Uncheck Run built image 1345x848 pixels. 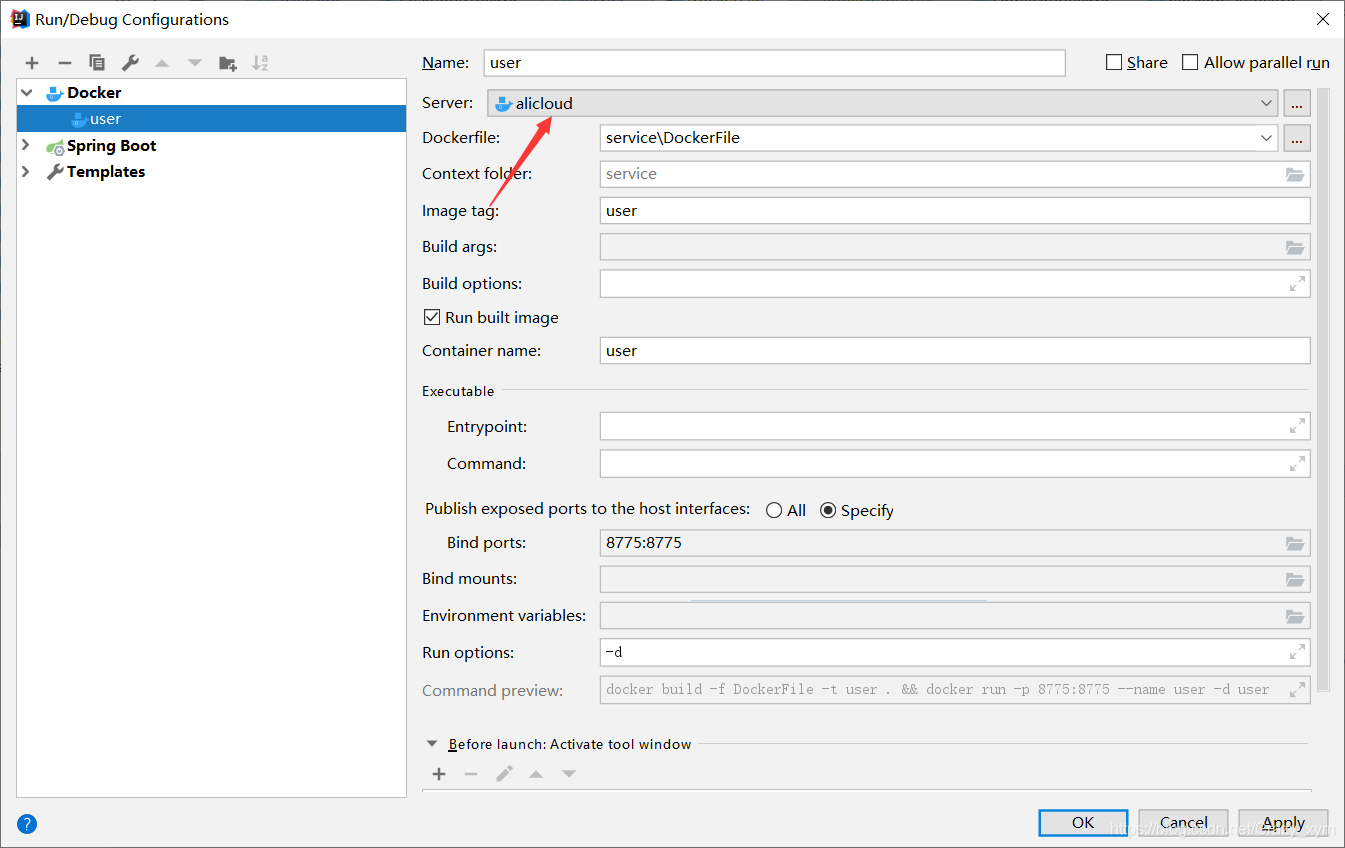pyautogui.click(x=432, y=317)
